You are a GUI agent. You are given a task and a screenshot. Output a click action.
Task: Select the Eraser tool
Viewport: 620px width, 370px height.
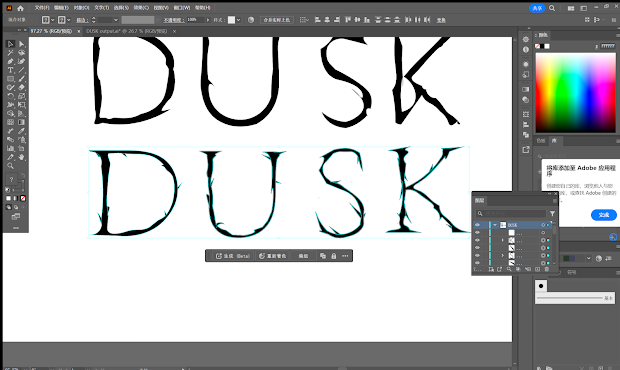pyautogui.click(x=21, y=87)
